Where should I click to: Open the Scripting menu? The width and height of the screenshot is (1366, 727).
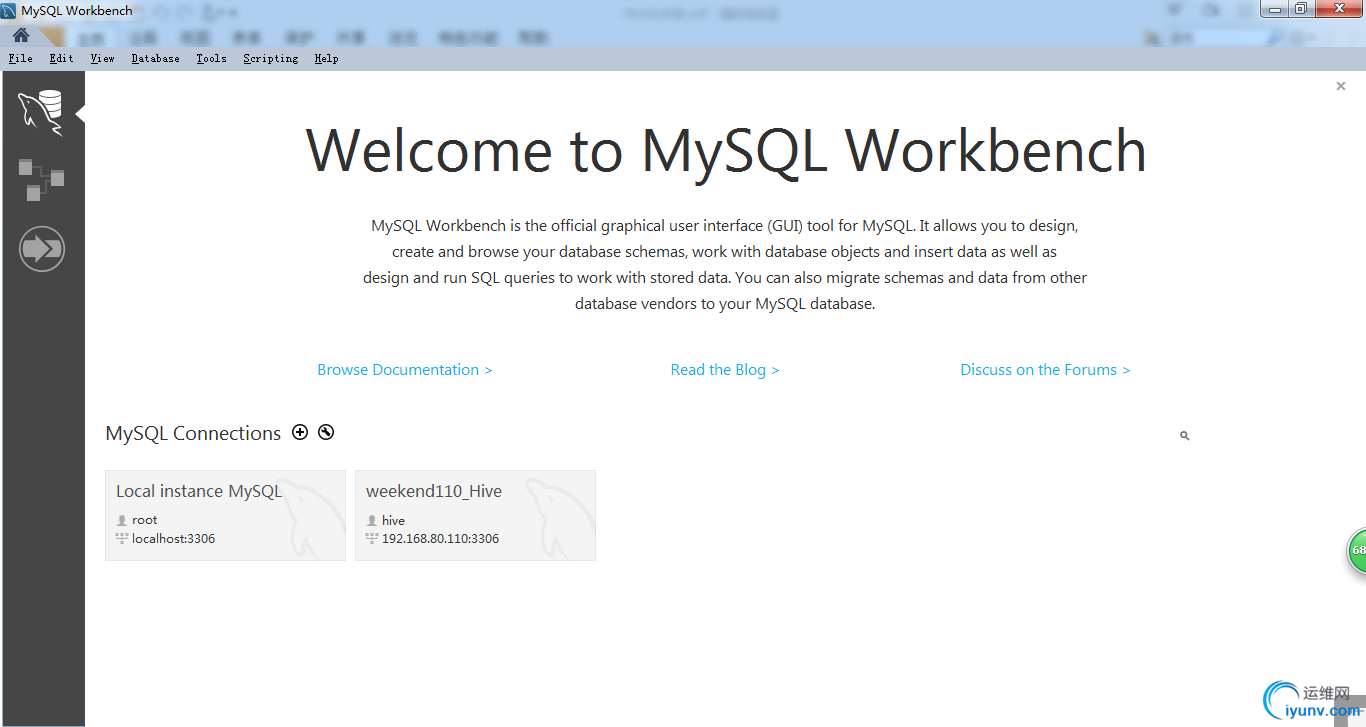pyautogui.click(x=271, y=59)
